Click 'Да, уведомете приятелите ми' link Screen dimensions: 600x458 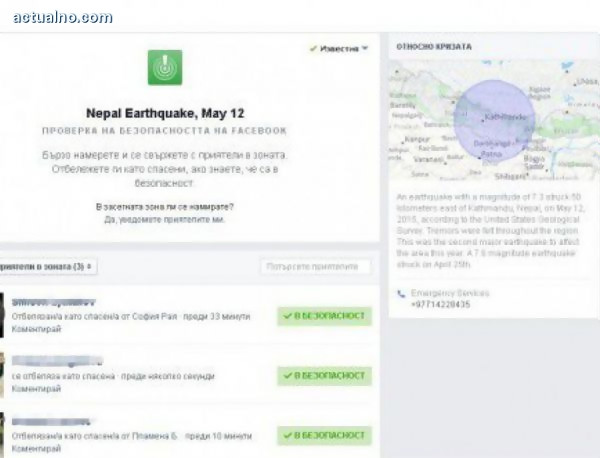(x=165, y=220)
